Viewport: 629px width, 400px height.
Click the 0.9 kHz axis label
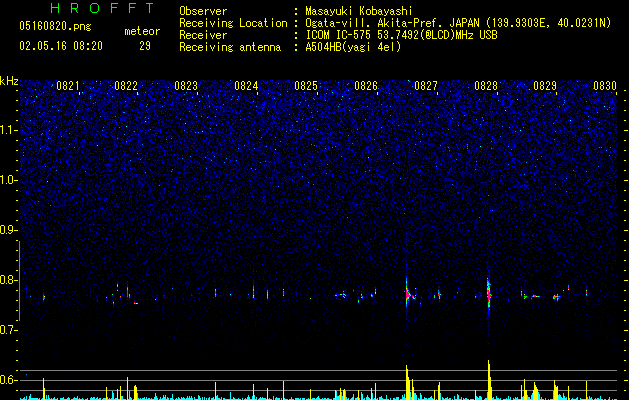[x=8, y=230]
